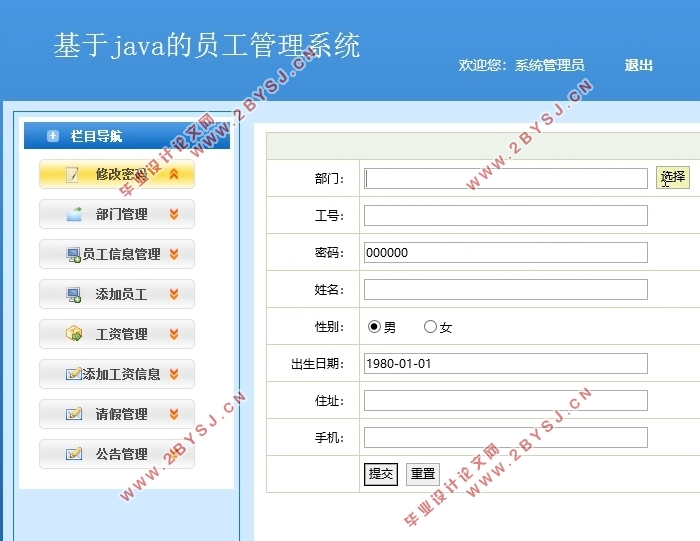Click the 性别: label
The height and width of the screenshot is (541, 700).
(329, 327)
